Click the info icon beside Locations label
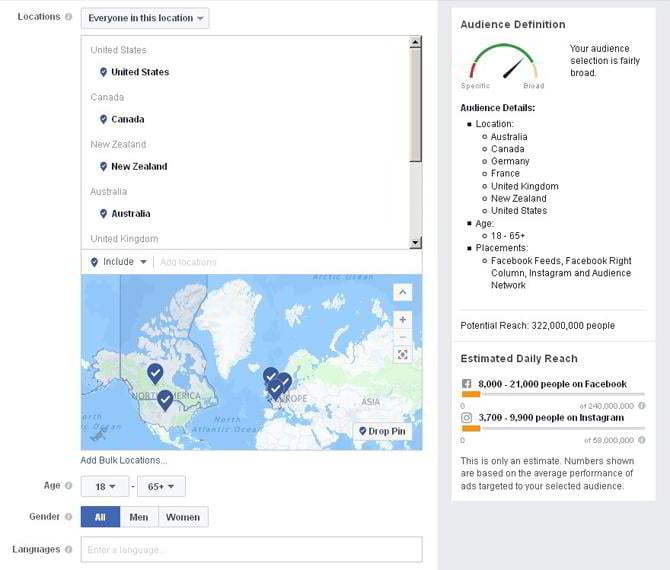 coord(68,17)
